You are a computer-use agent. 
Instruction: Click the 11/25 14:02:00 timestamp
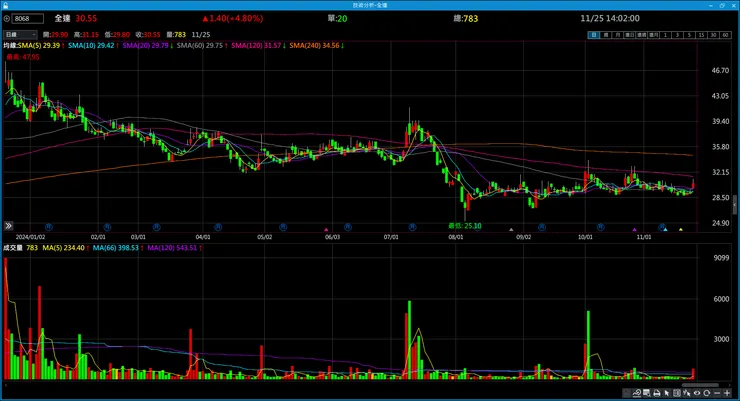click(x=610, y=19)
